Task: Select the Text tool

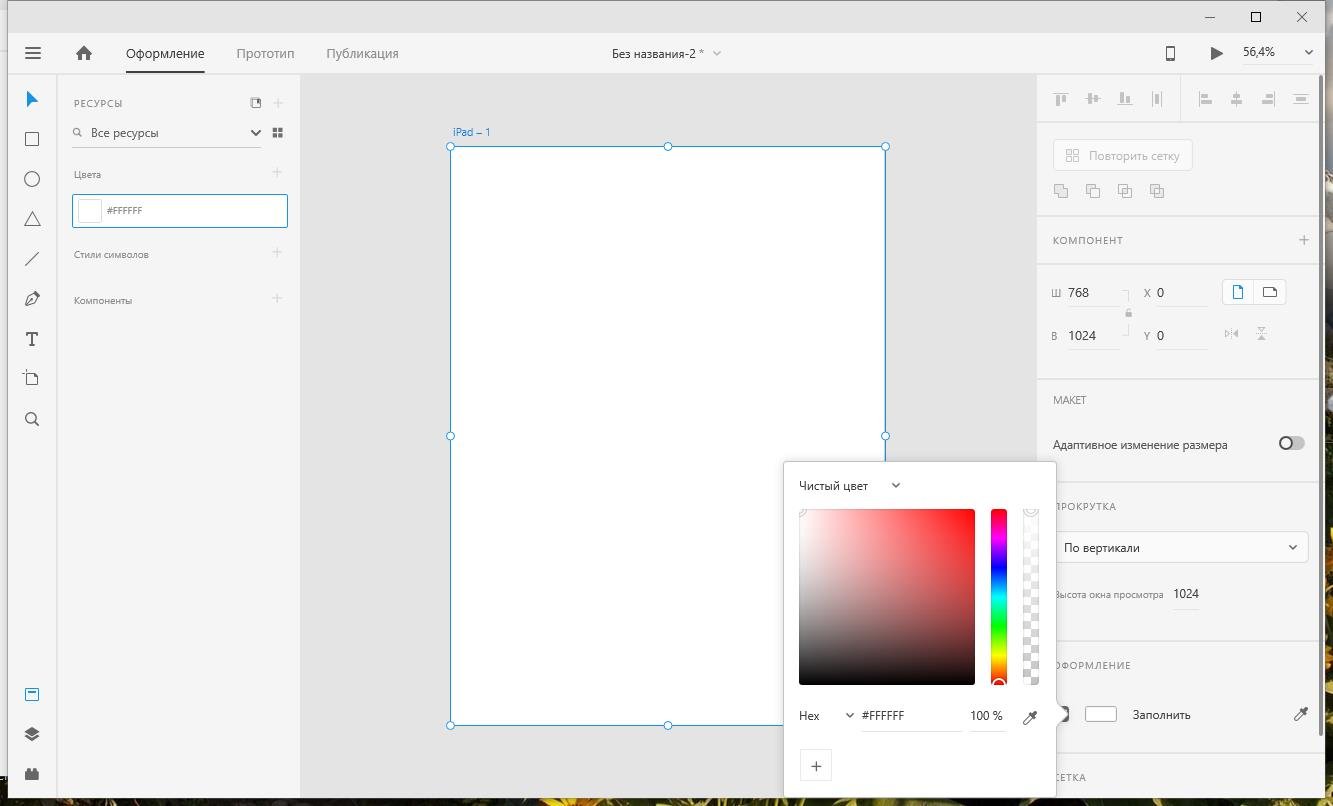Action: click(32, 339)
